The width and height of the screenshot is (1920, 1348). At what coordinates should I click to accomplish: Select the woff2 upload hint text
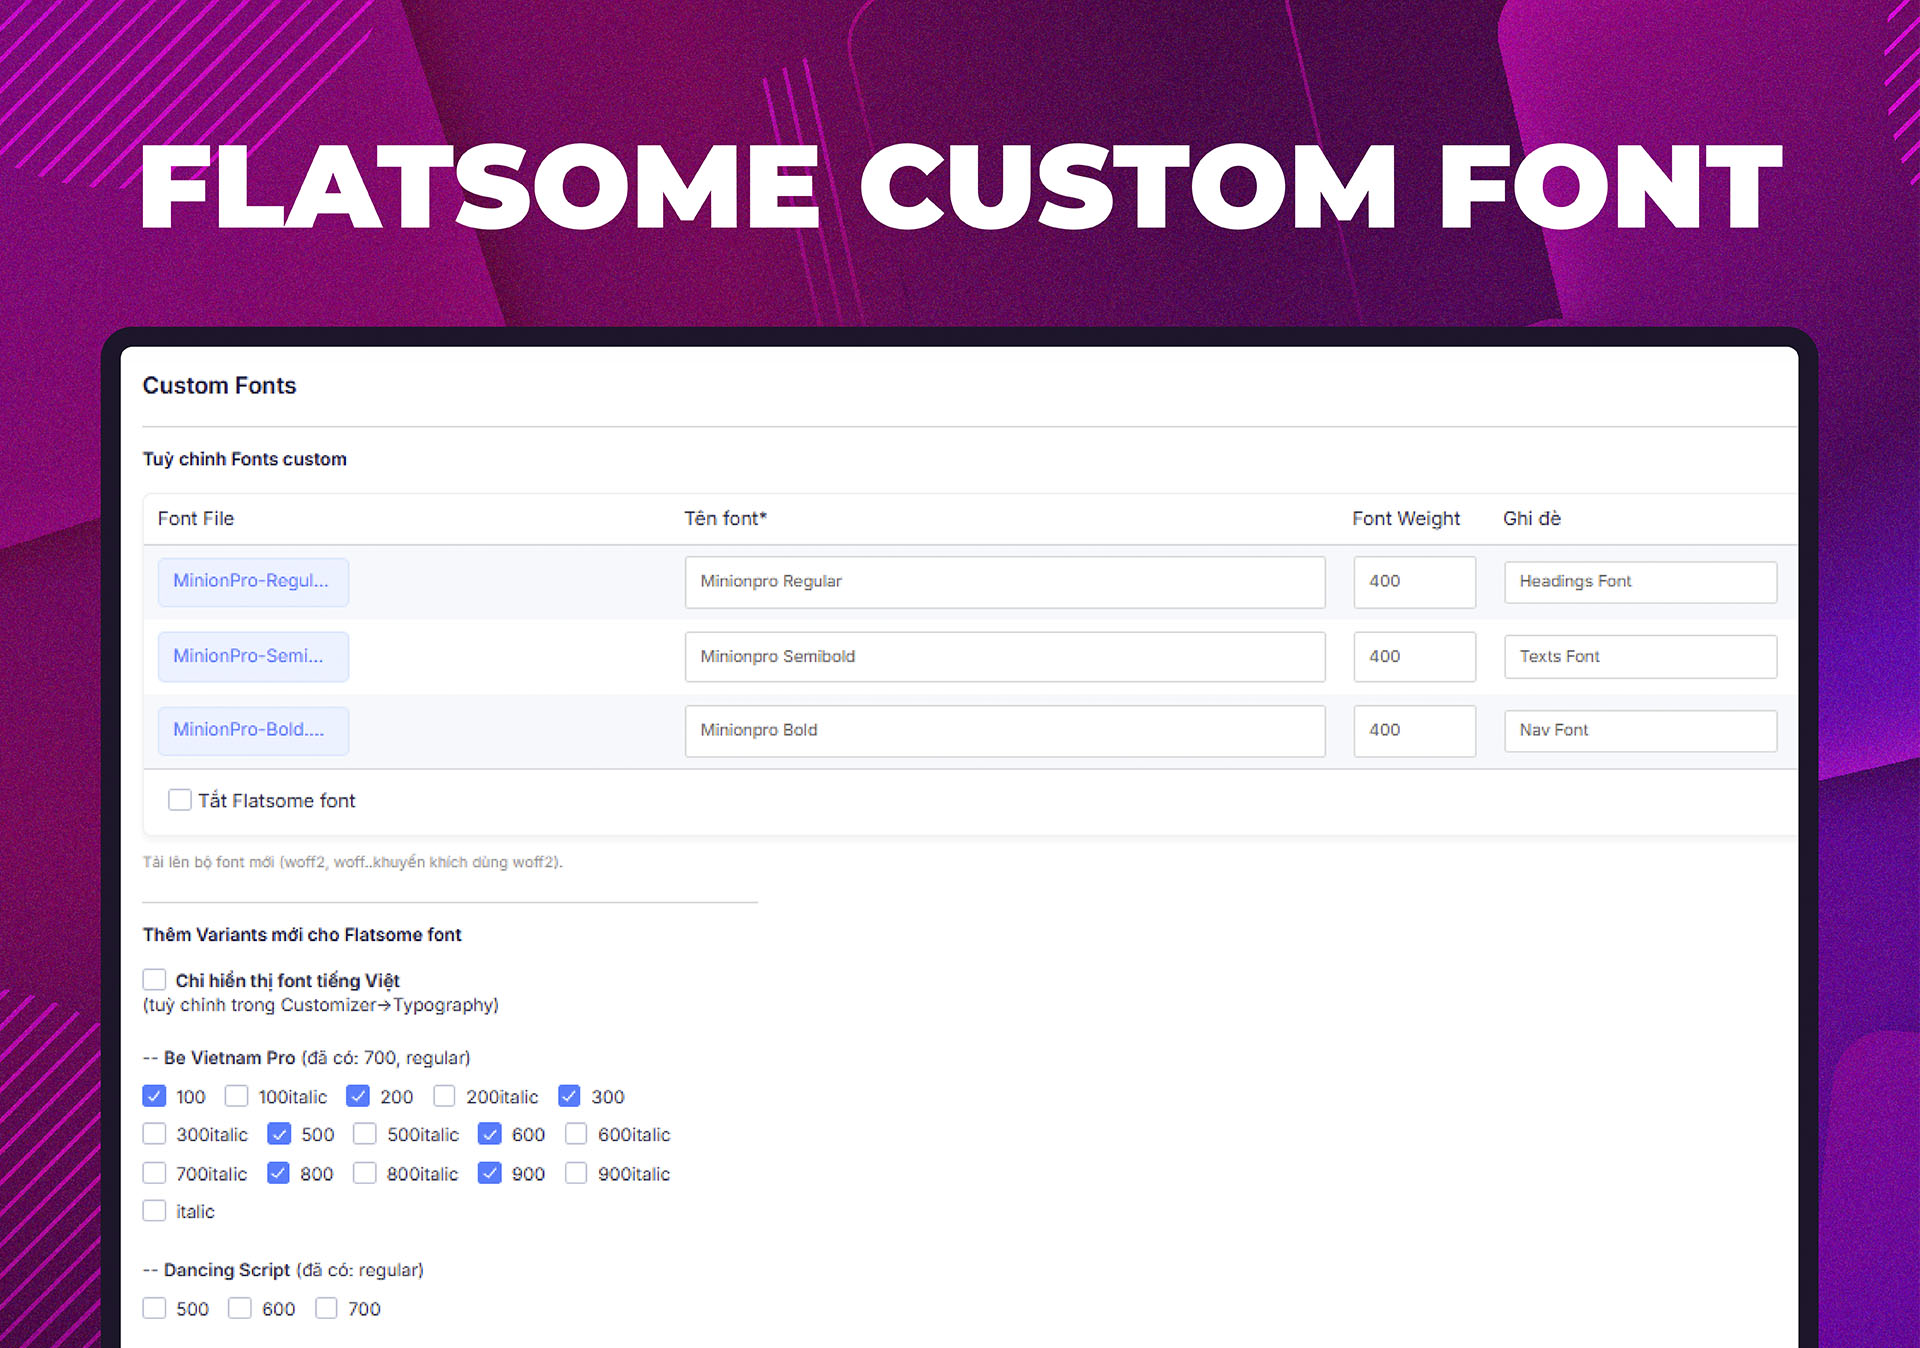(353, 862)
